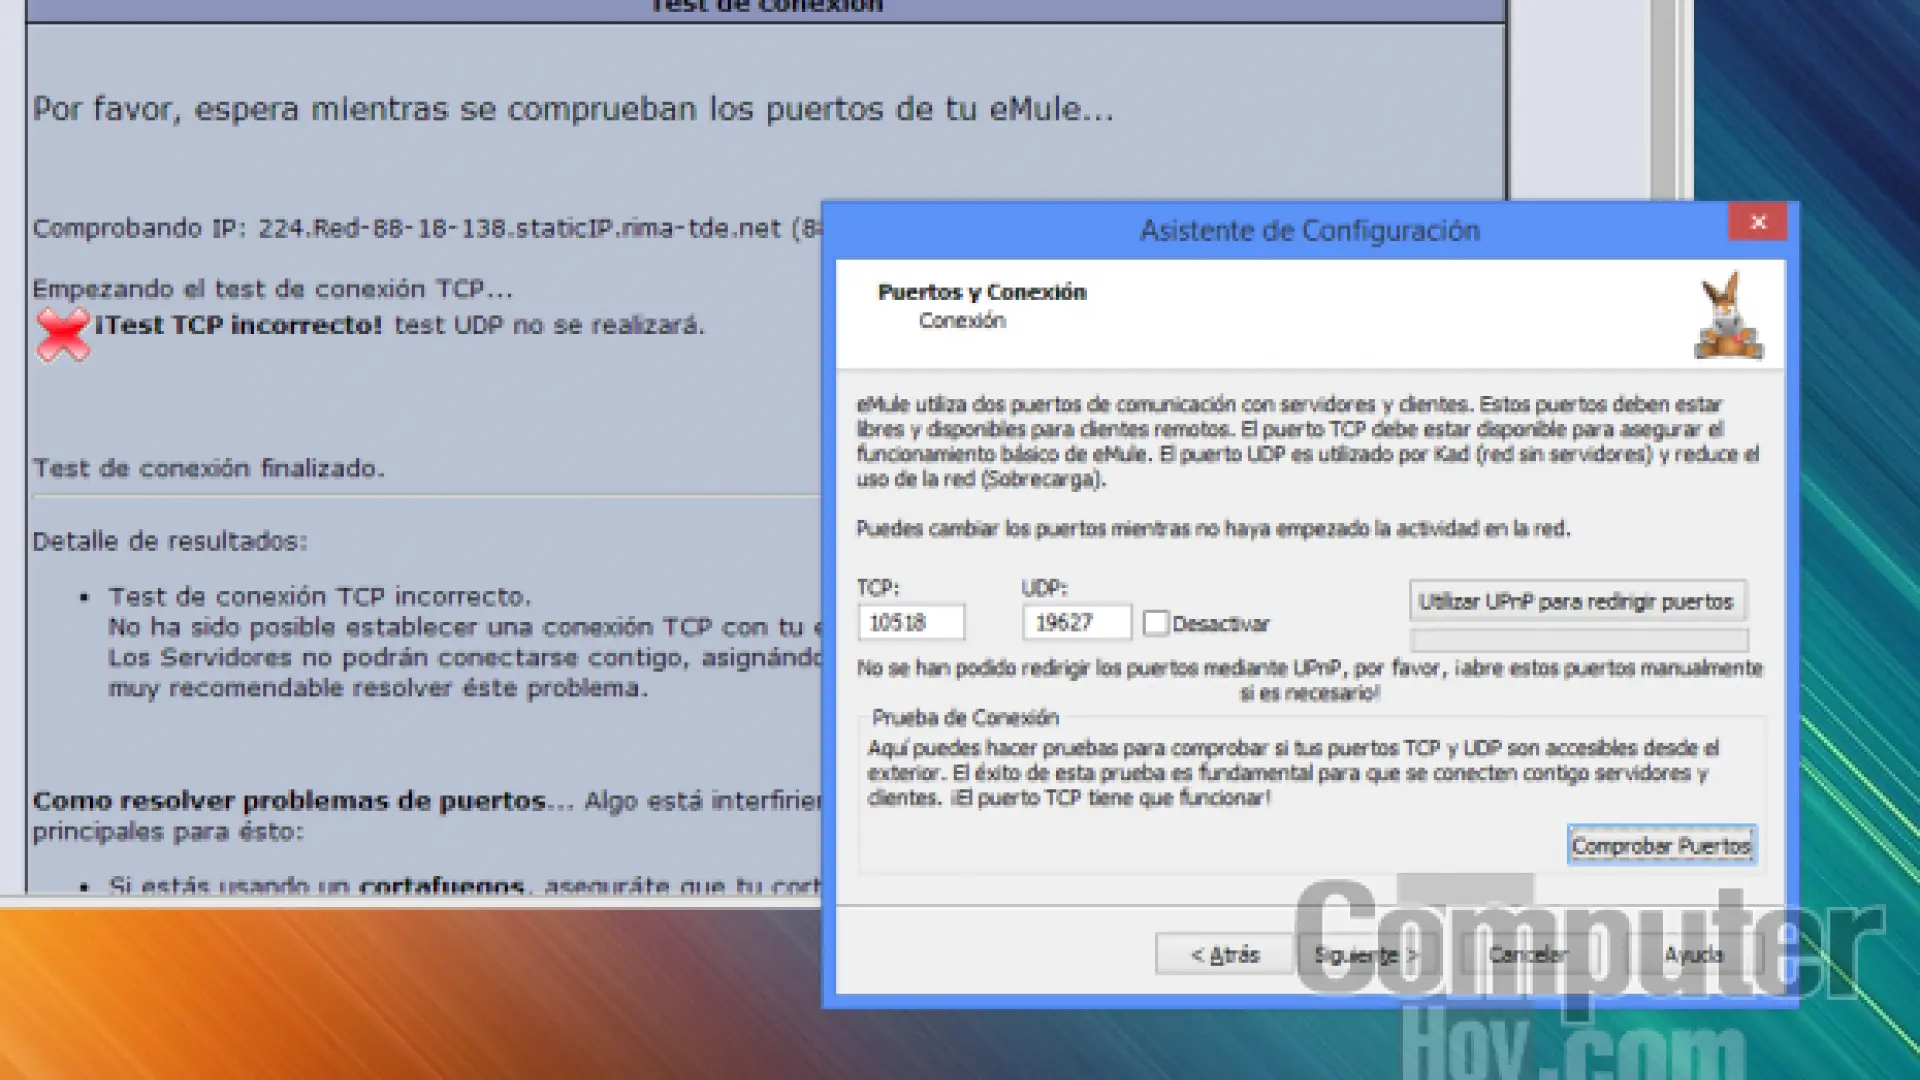The image size is (1920, 1080).
Task: Close the Asistente de Configuración dialog
Action: [x=1758, y=222]
